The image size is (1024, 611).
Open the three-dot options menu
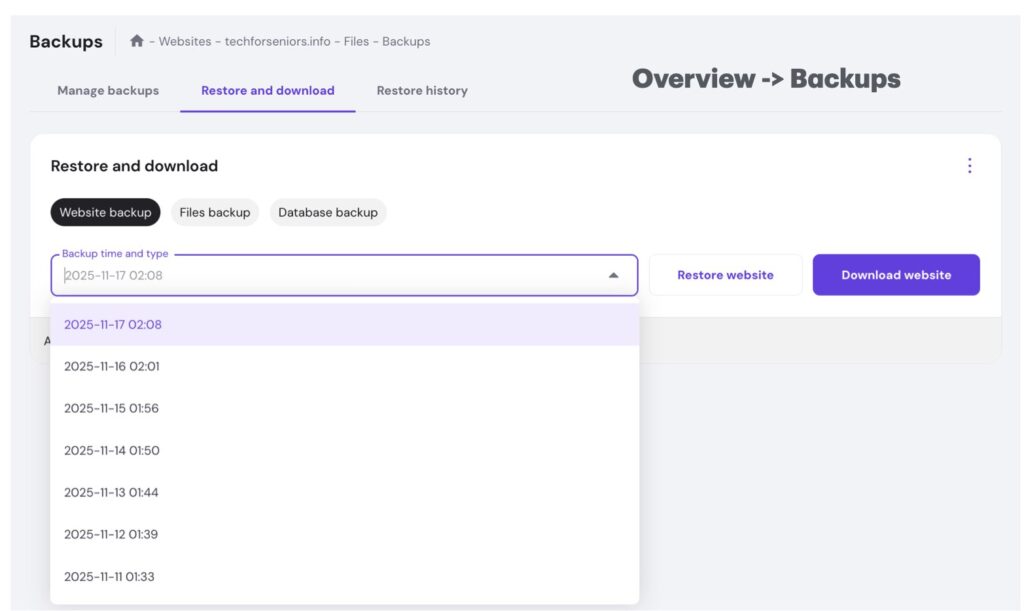click(969, 166)
